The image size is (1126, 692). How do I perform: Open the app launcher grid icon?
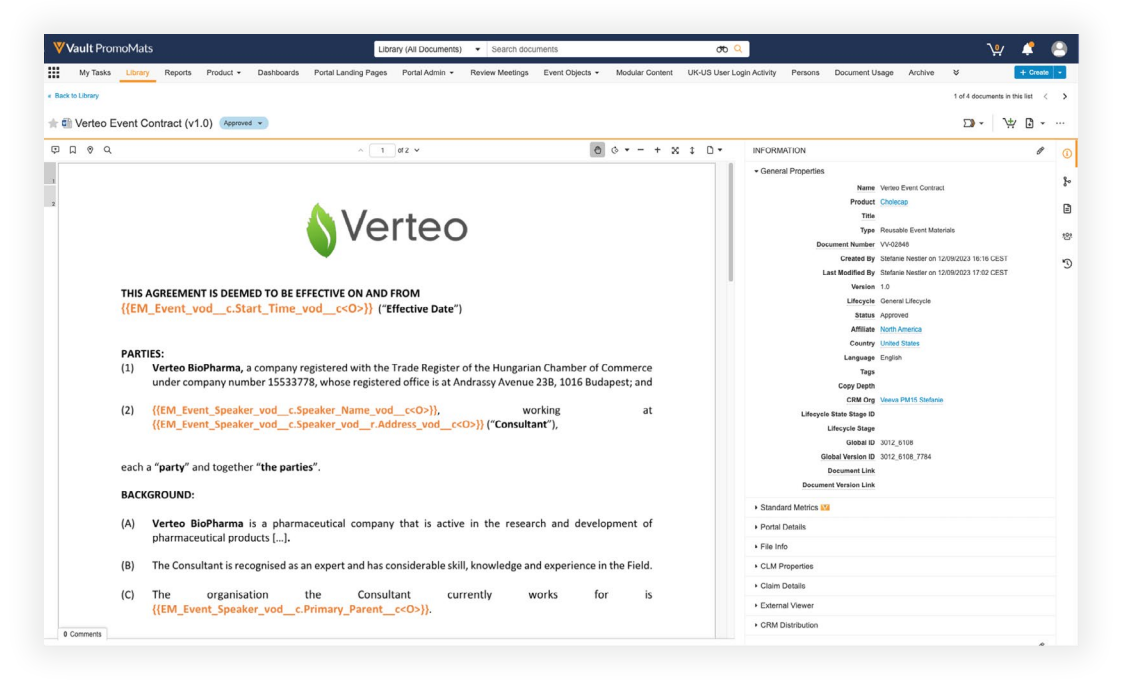54,73
